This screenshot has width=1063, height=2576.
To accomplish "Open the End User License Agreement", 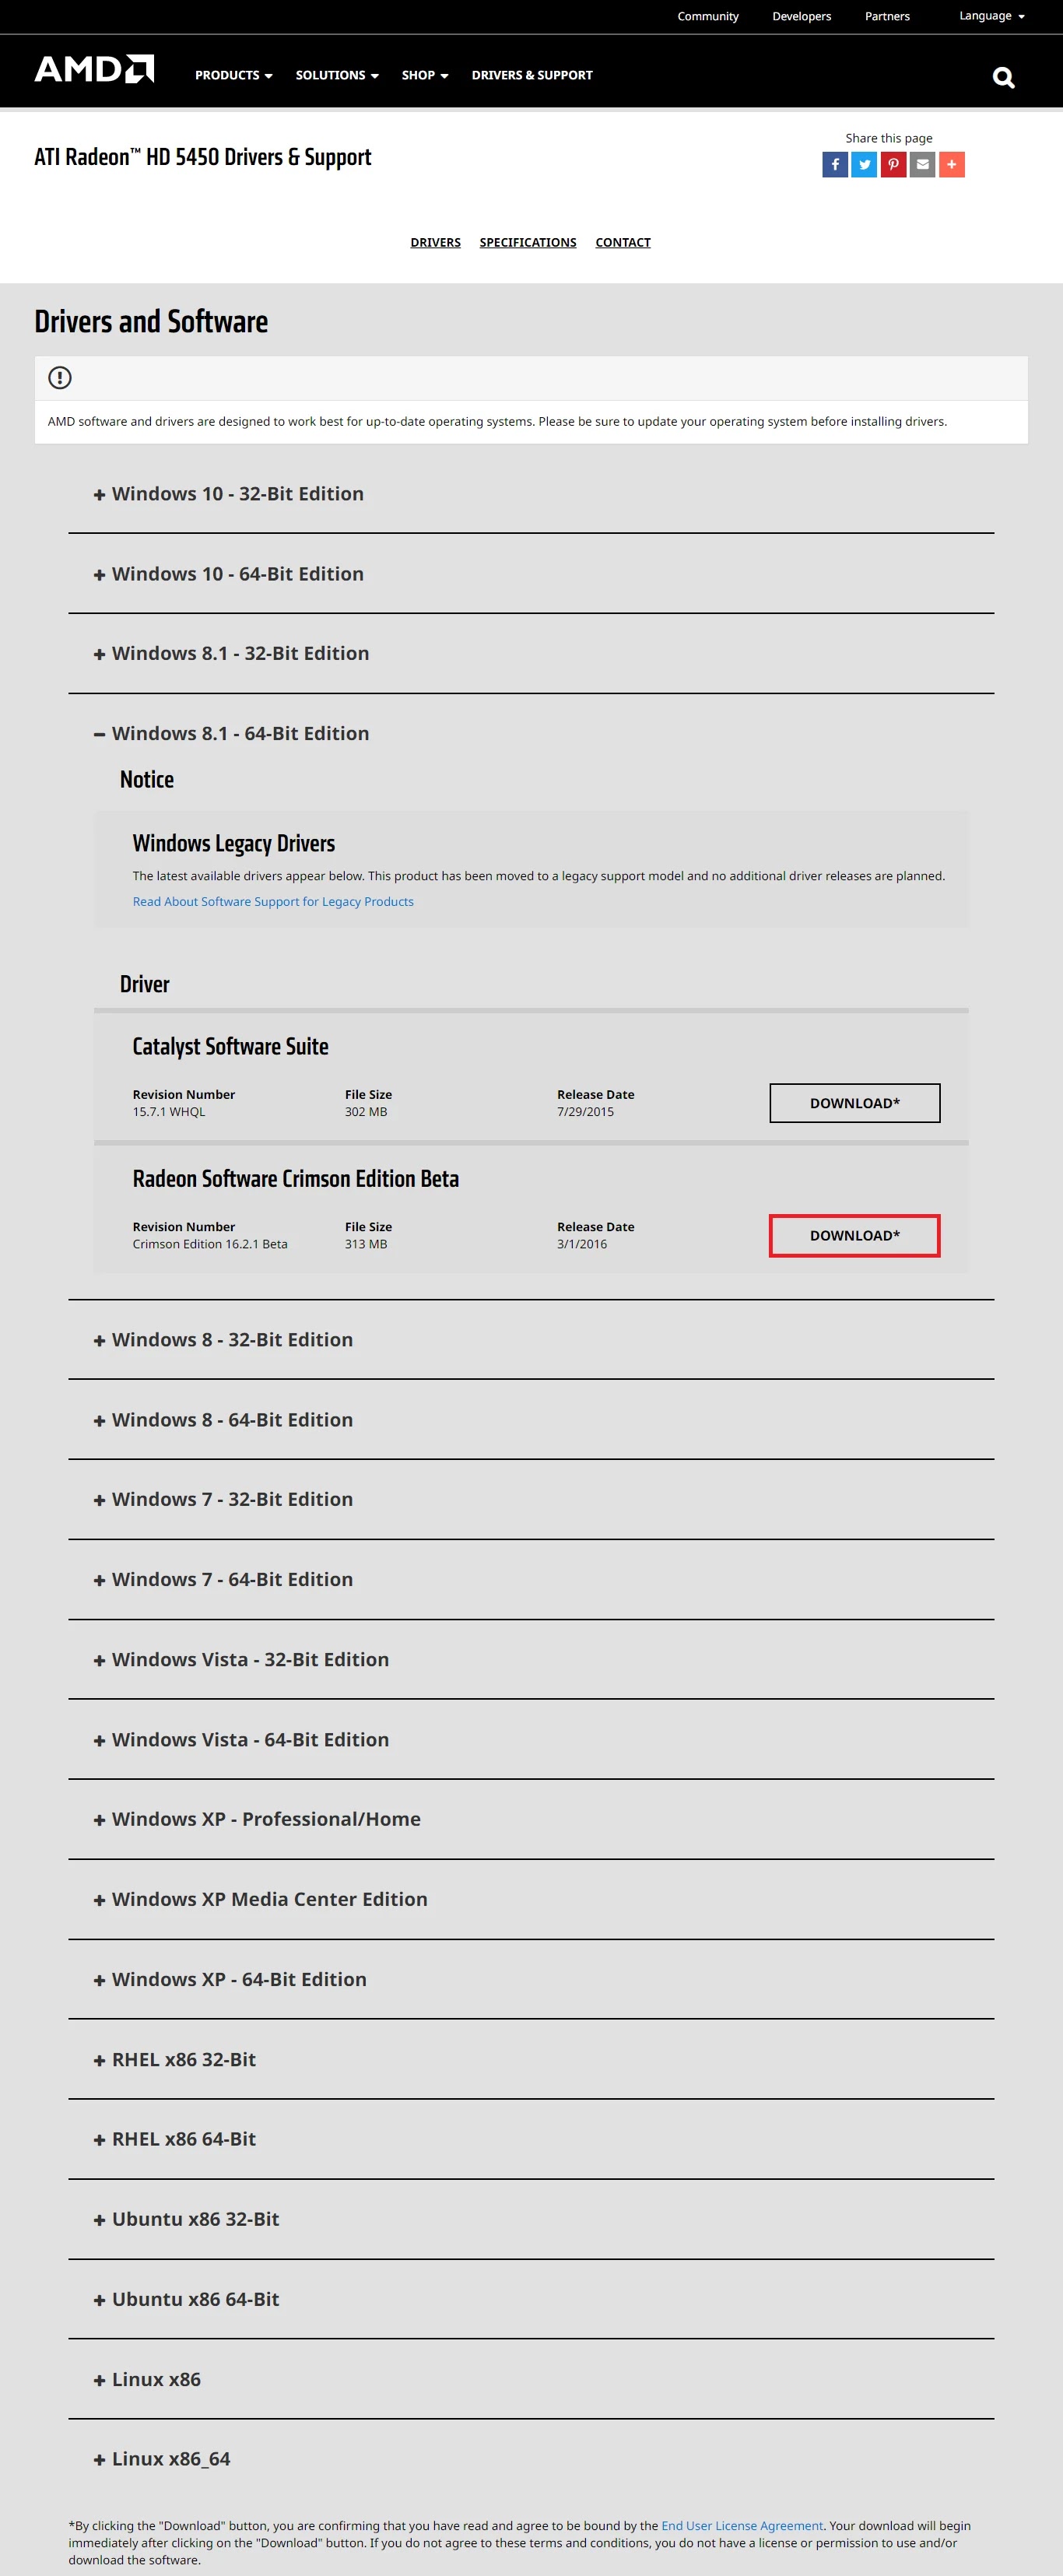I will tap(742, 2526).
